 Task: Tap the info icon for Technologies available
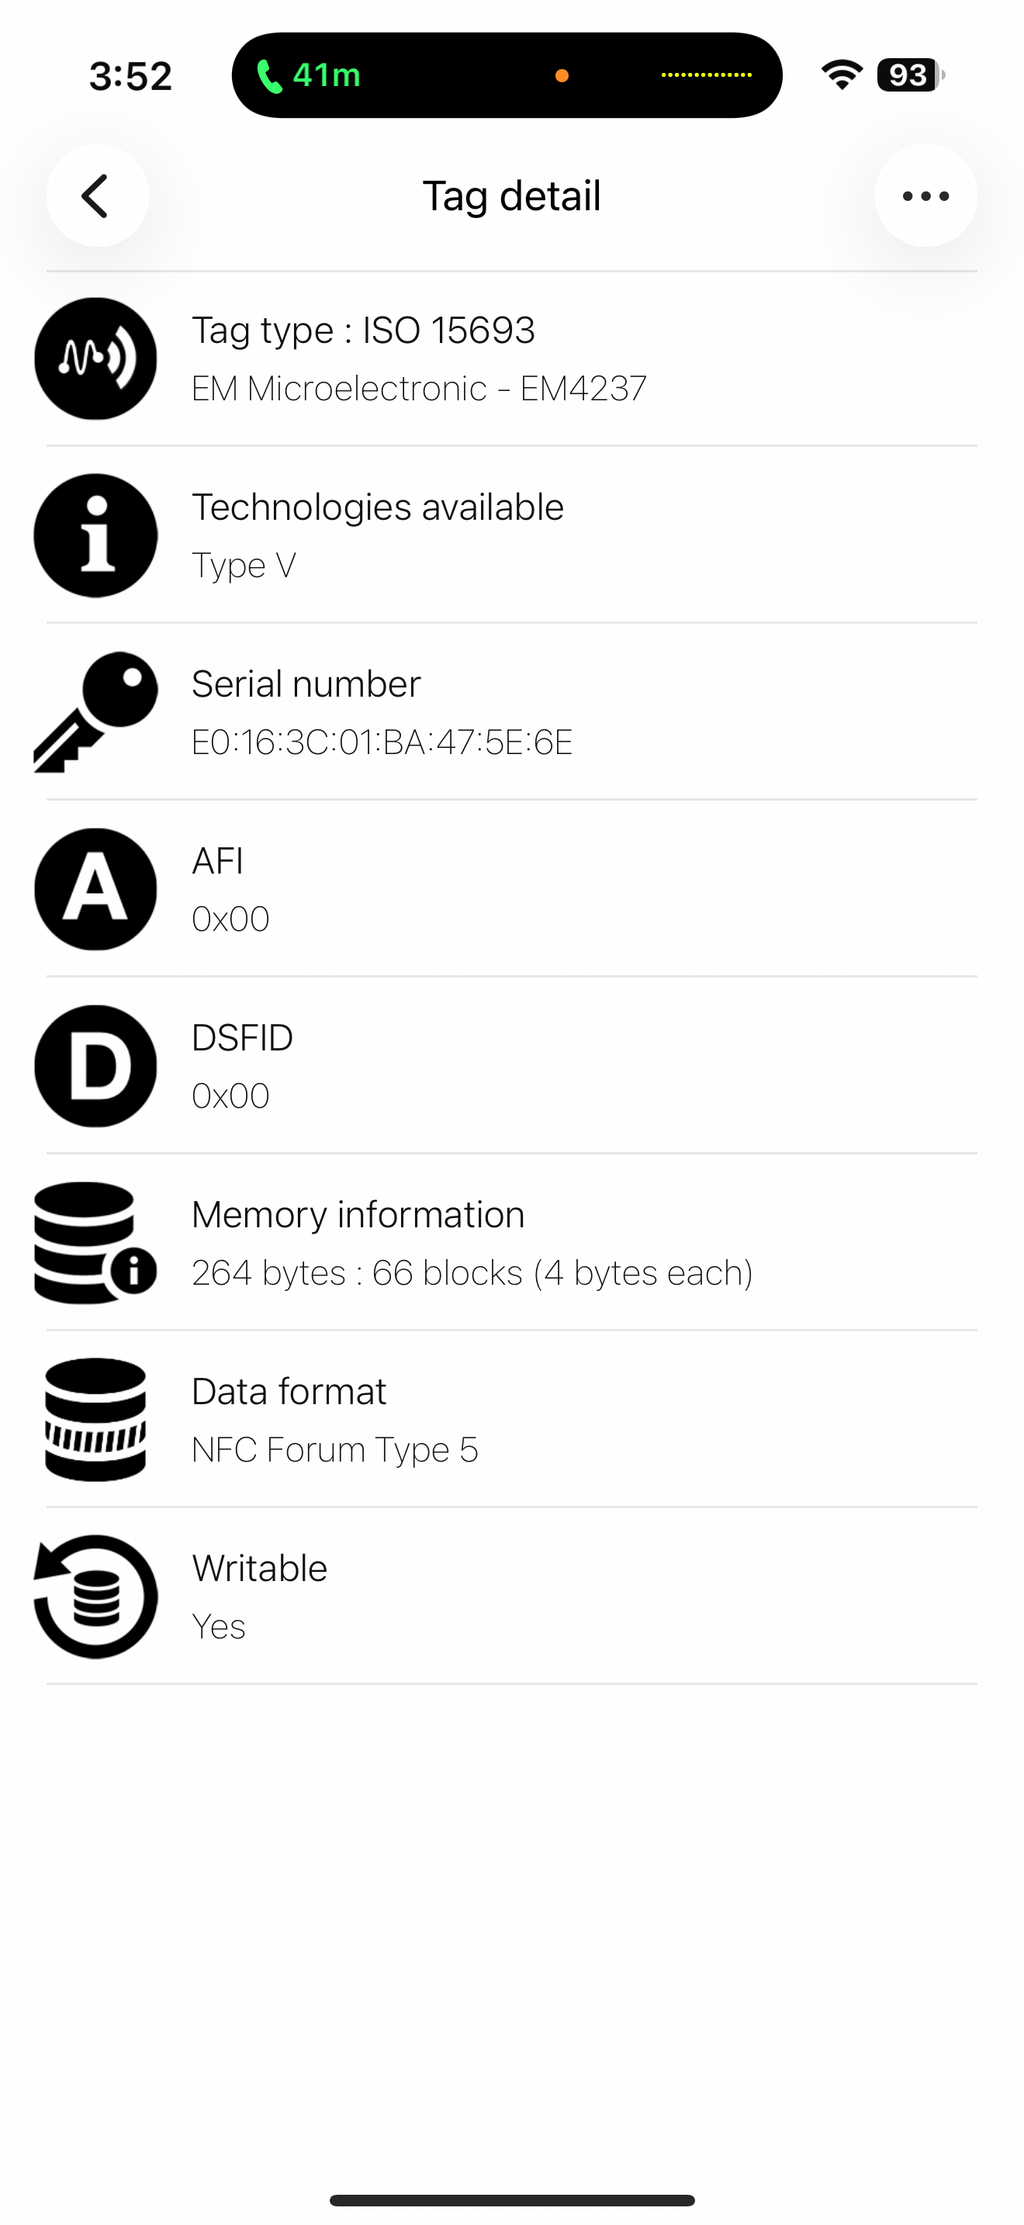pos(96,536)
